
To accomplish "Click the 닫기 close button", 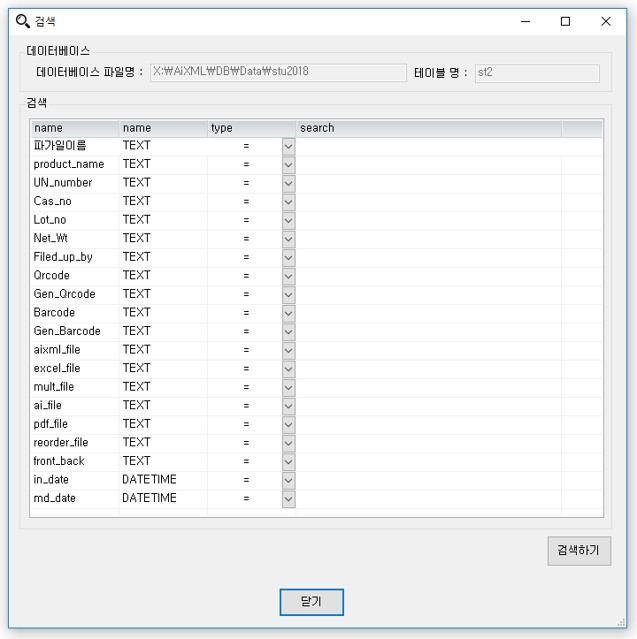I will pos(311,602).
